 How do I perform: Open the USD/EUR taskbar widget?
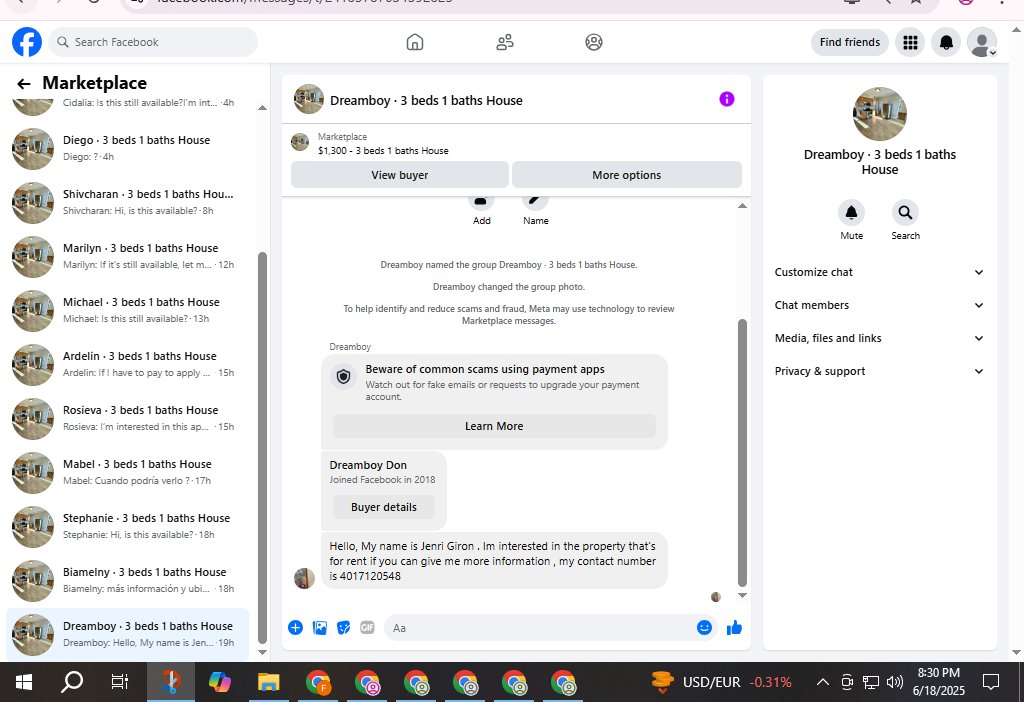tap(722, 682)
